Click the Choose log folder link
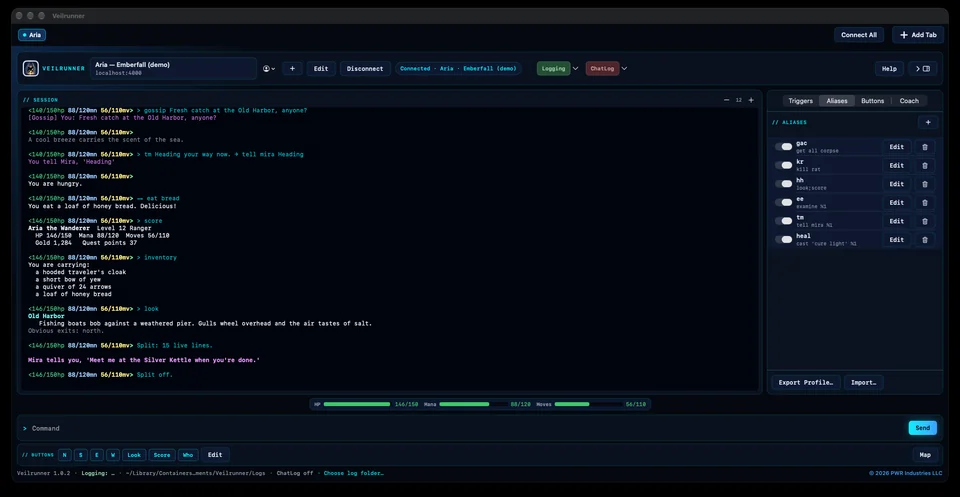Viewport: 960px width, 497px height. point(354,473)
